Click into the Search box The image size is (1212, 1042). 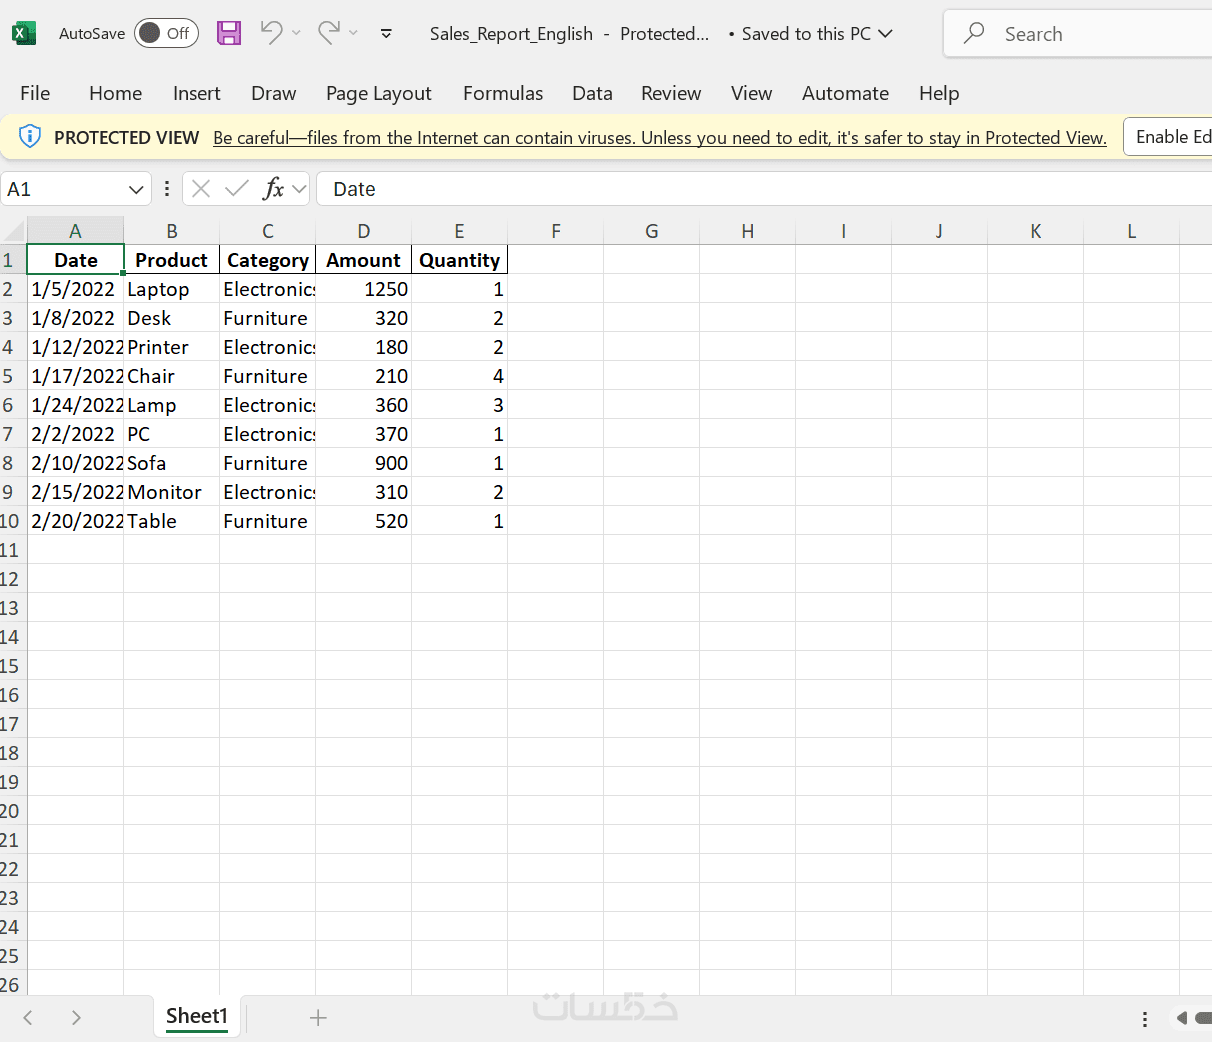coord(1078,34)
